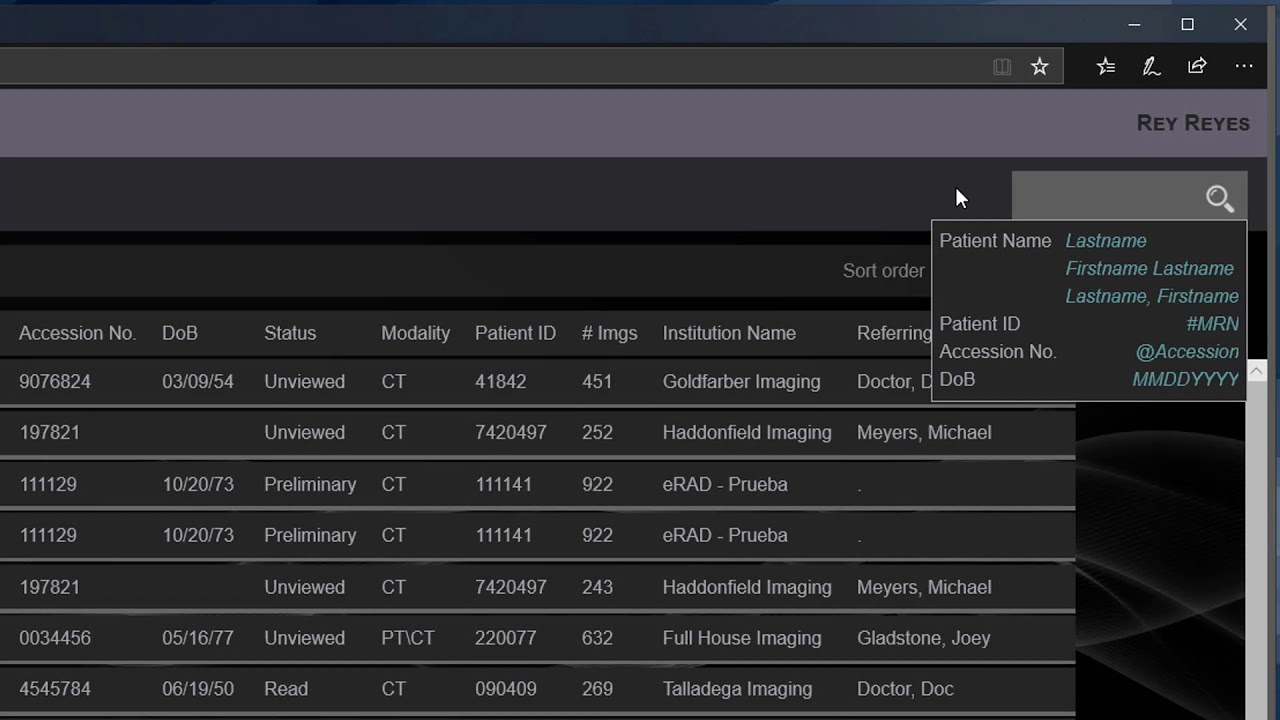This screenshot has width=1280, height=720.
Task: Click patient ID 090409
Action: 506,689
